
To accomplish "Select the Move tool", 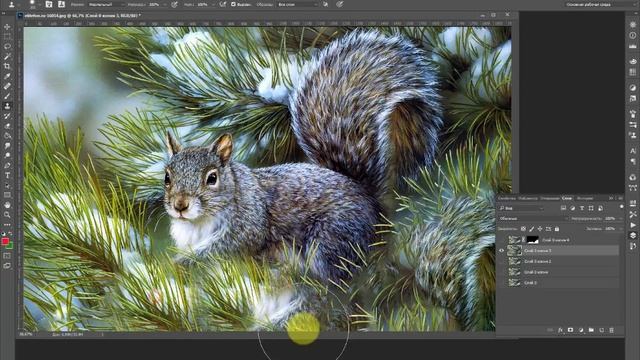I will point(7,27).
